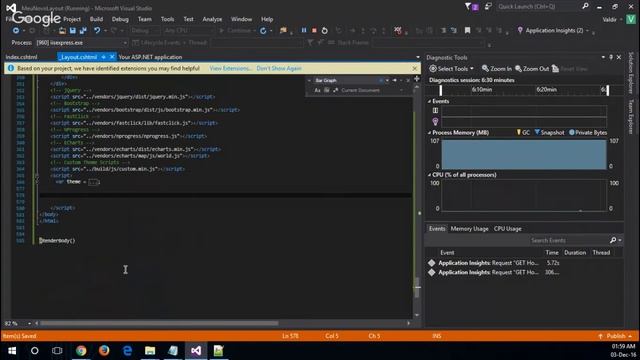Restart the debug session icon
This screenshot has height=360, width=640.
[x=324, y=31]
